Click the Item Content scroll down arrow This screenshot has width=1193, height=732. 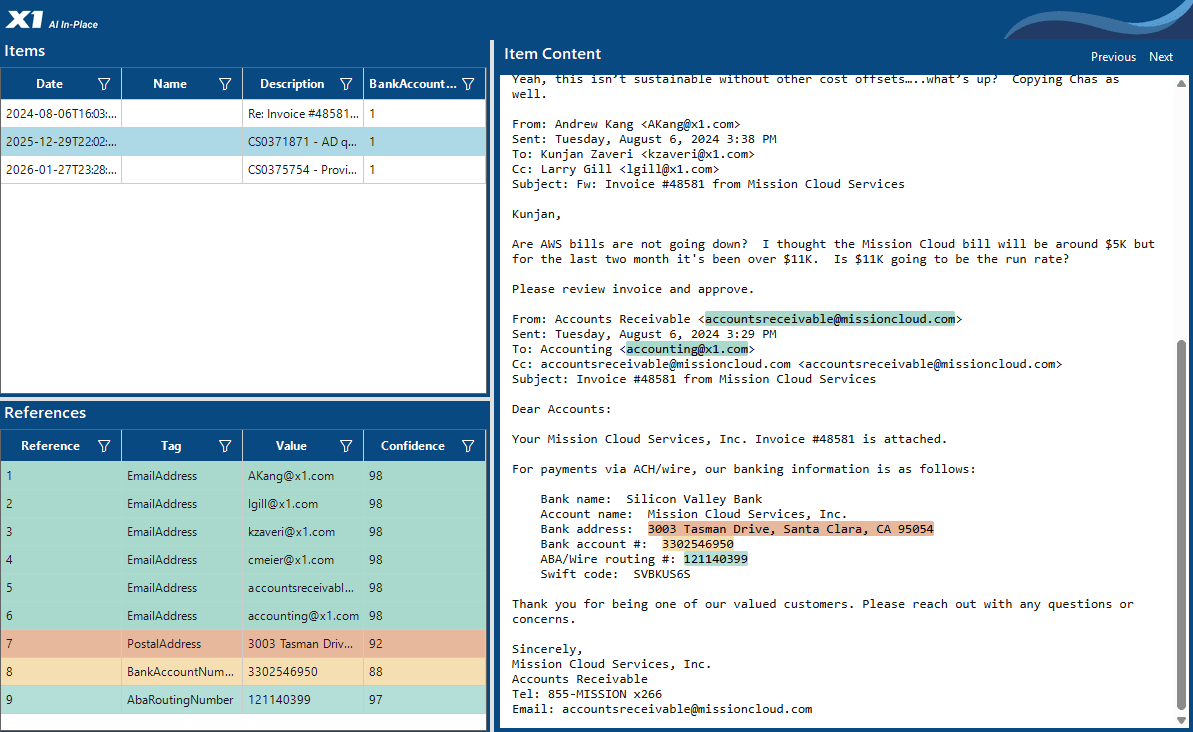click(x=1180, y=720)
